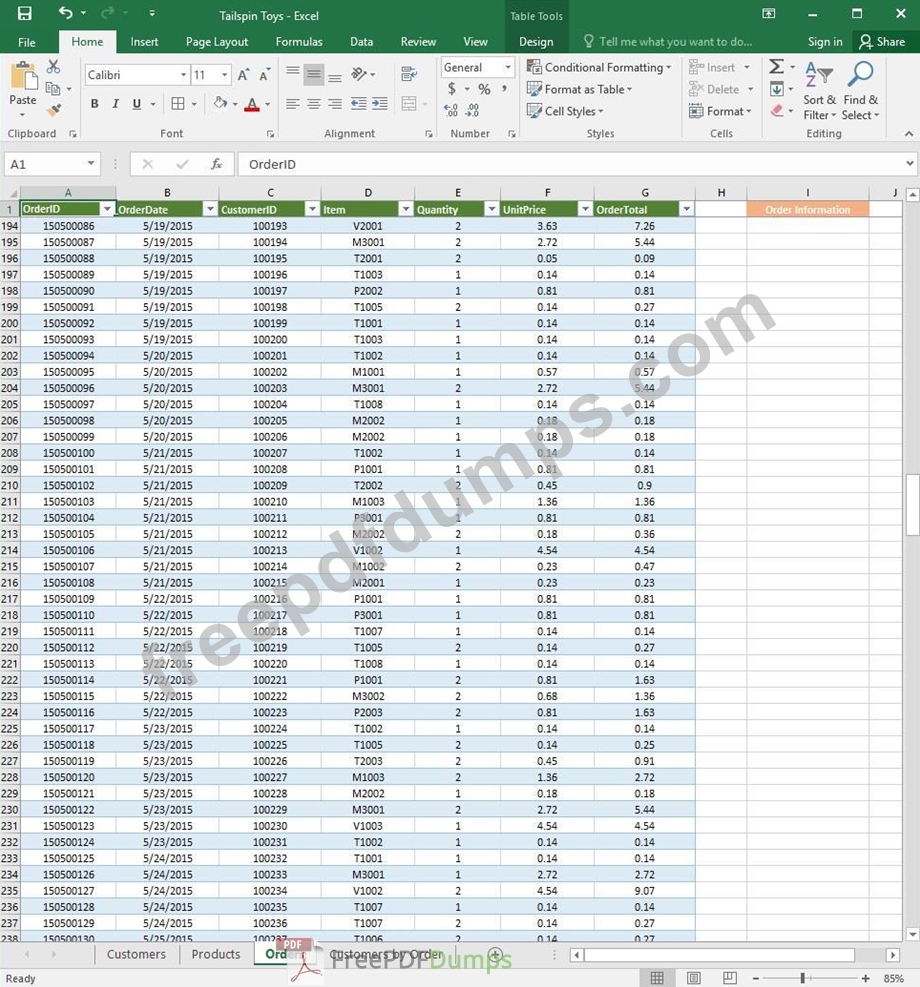
Task: Apply Accounting Number Format dollar sign
Action: pos(451,89)
